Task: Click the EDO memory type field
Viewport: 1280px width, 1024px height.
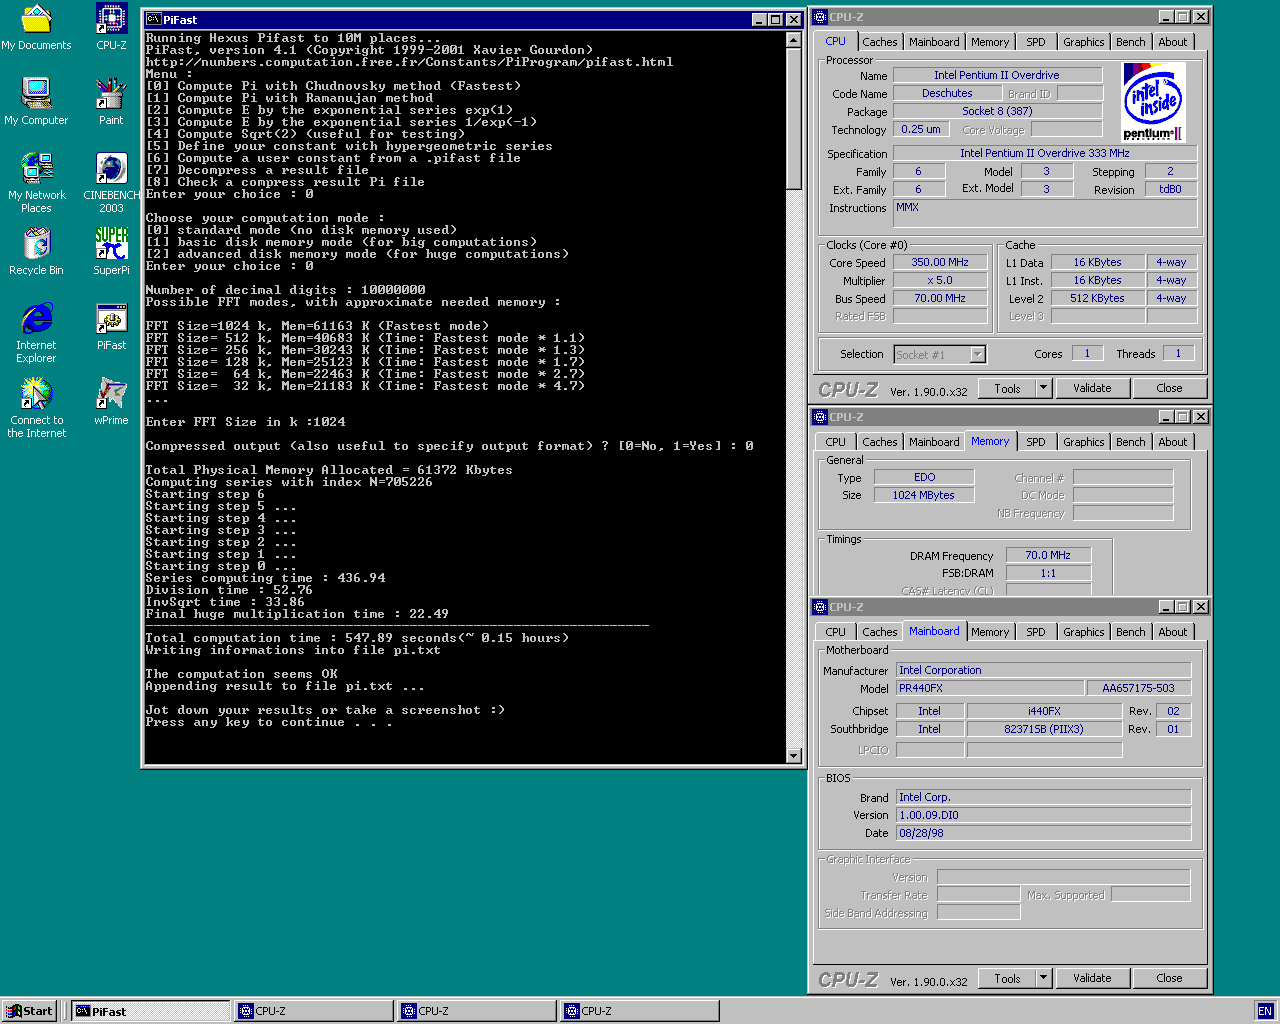Action: (924, 477)
